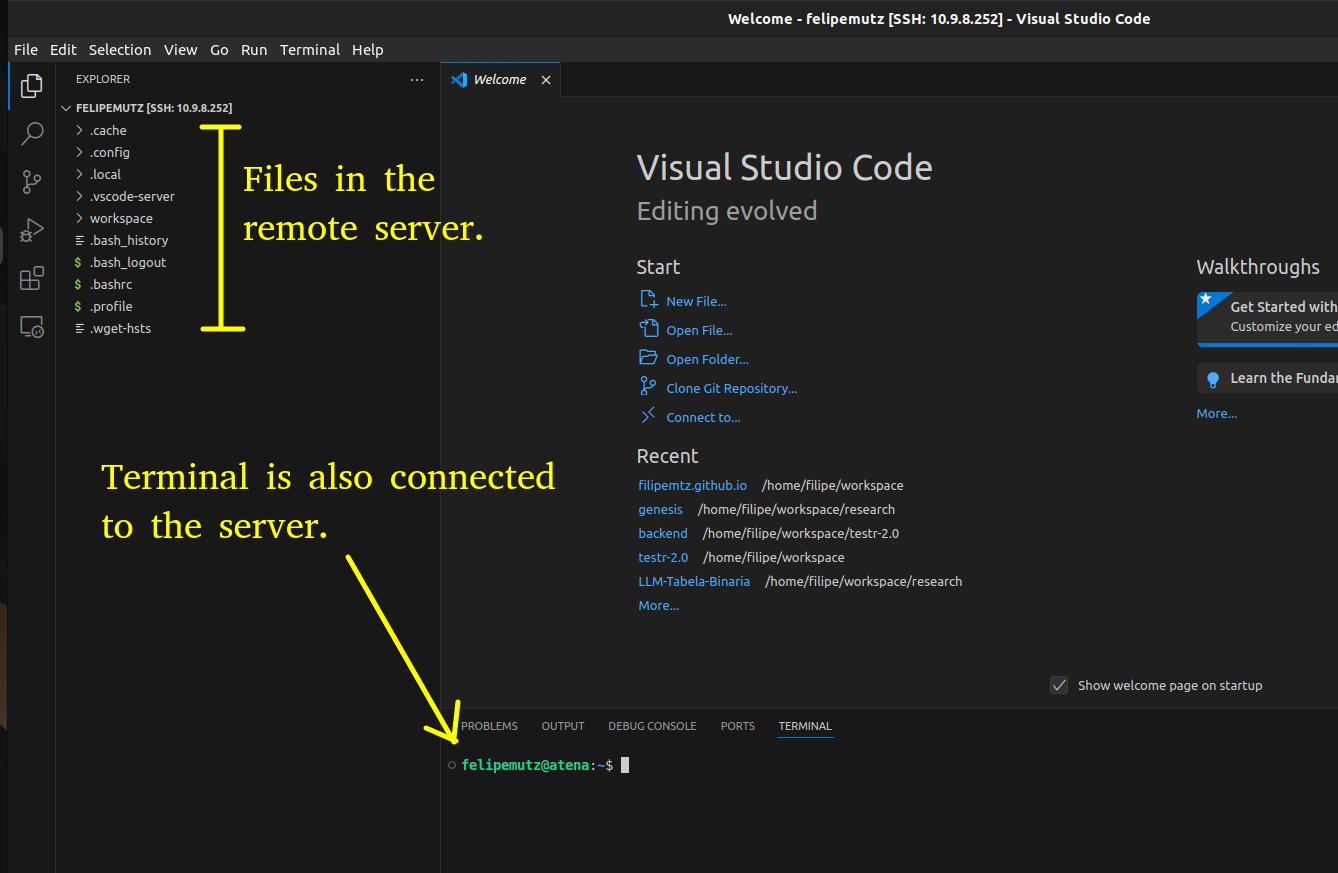The image size is (1338, 873).
Task: Open the .bash_history file
Action: [x=129, y=240]
